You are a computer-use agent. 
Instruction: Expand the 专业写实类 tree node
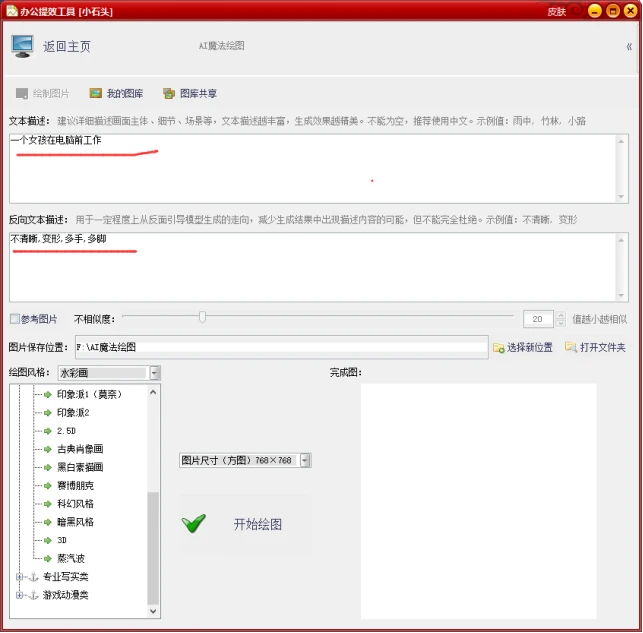19,577
